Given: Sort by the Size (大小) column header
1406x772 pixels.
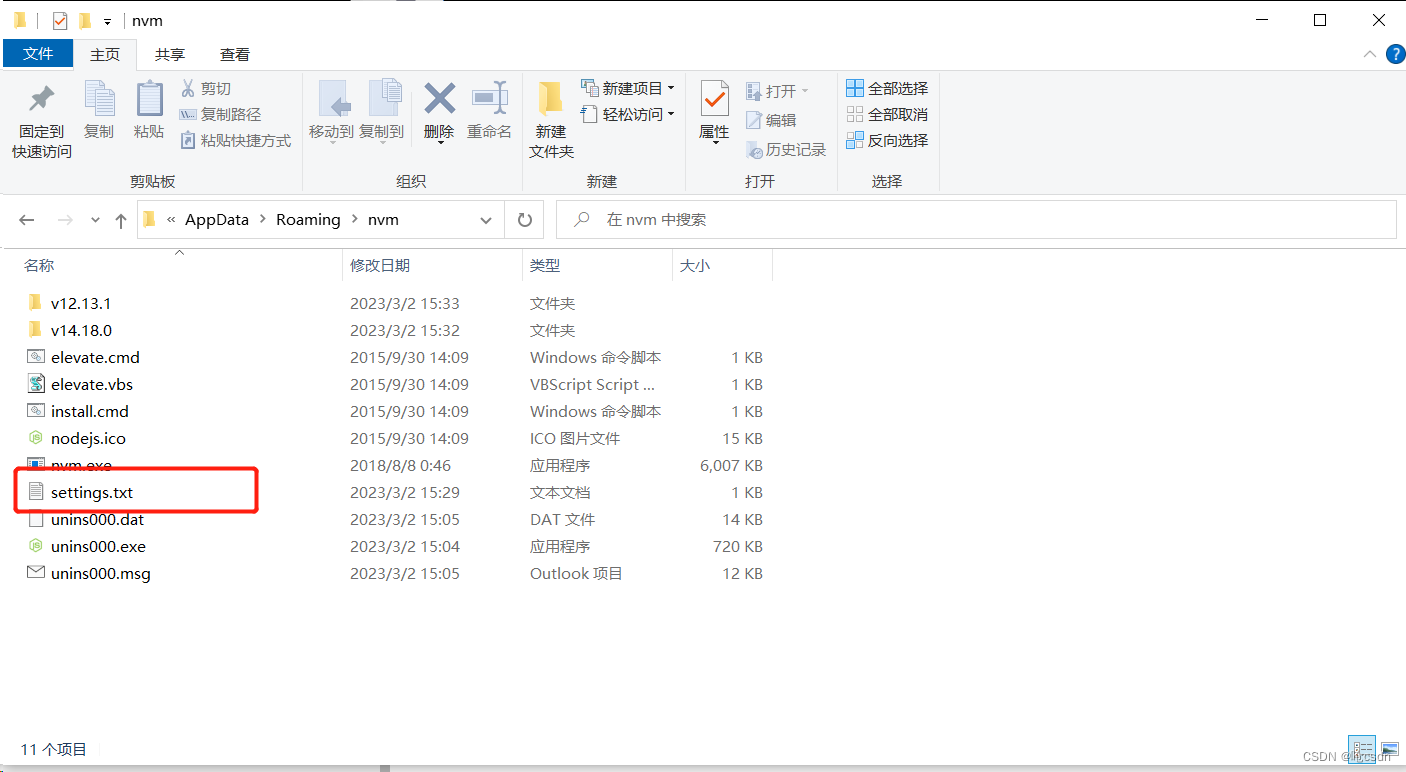Looking at the screenshot, I should tap(695, 265).
